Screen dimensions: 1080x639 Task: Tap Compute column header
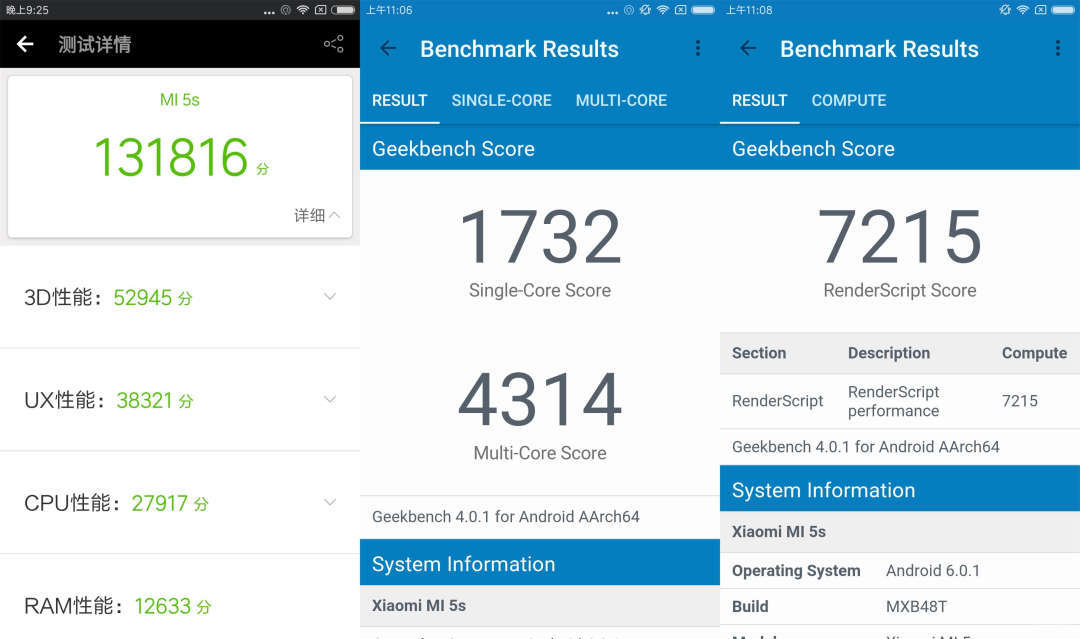click(x=1035, y=353)
